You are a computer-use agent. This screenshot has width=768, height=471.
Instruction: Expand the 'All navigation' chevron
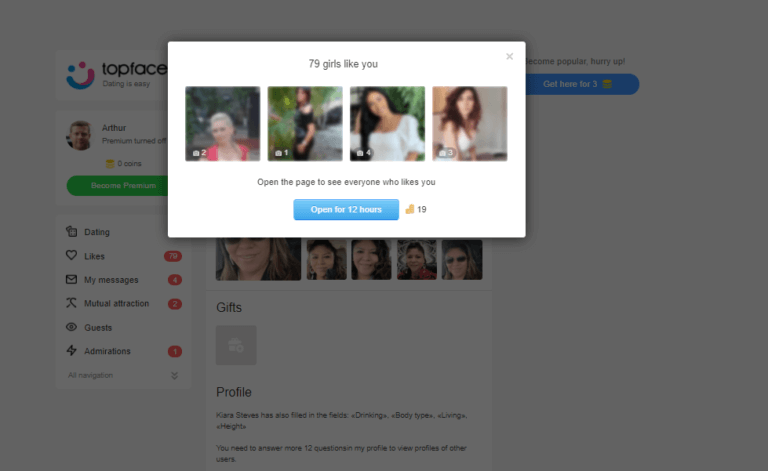pos(174,376)
